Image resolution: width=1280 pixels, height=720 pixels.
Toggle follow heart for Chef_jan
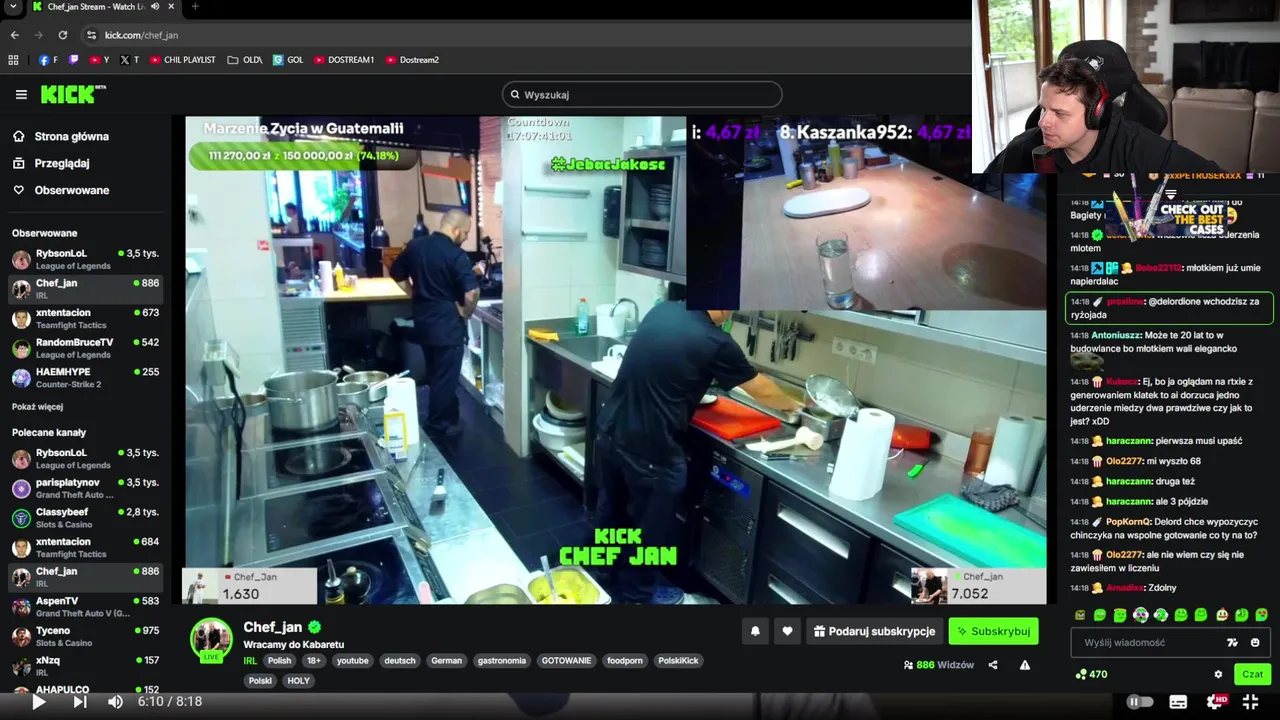coord(787,631)
